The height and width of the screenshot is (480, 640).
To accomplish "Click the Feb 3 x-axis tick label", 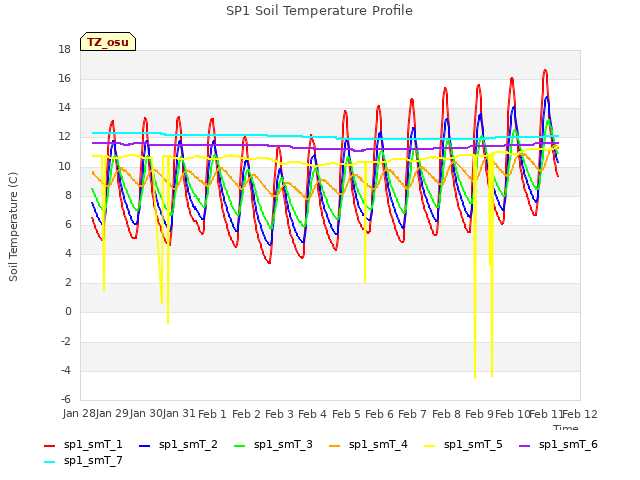I will pyautogui.click(x=279, y=414).
